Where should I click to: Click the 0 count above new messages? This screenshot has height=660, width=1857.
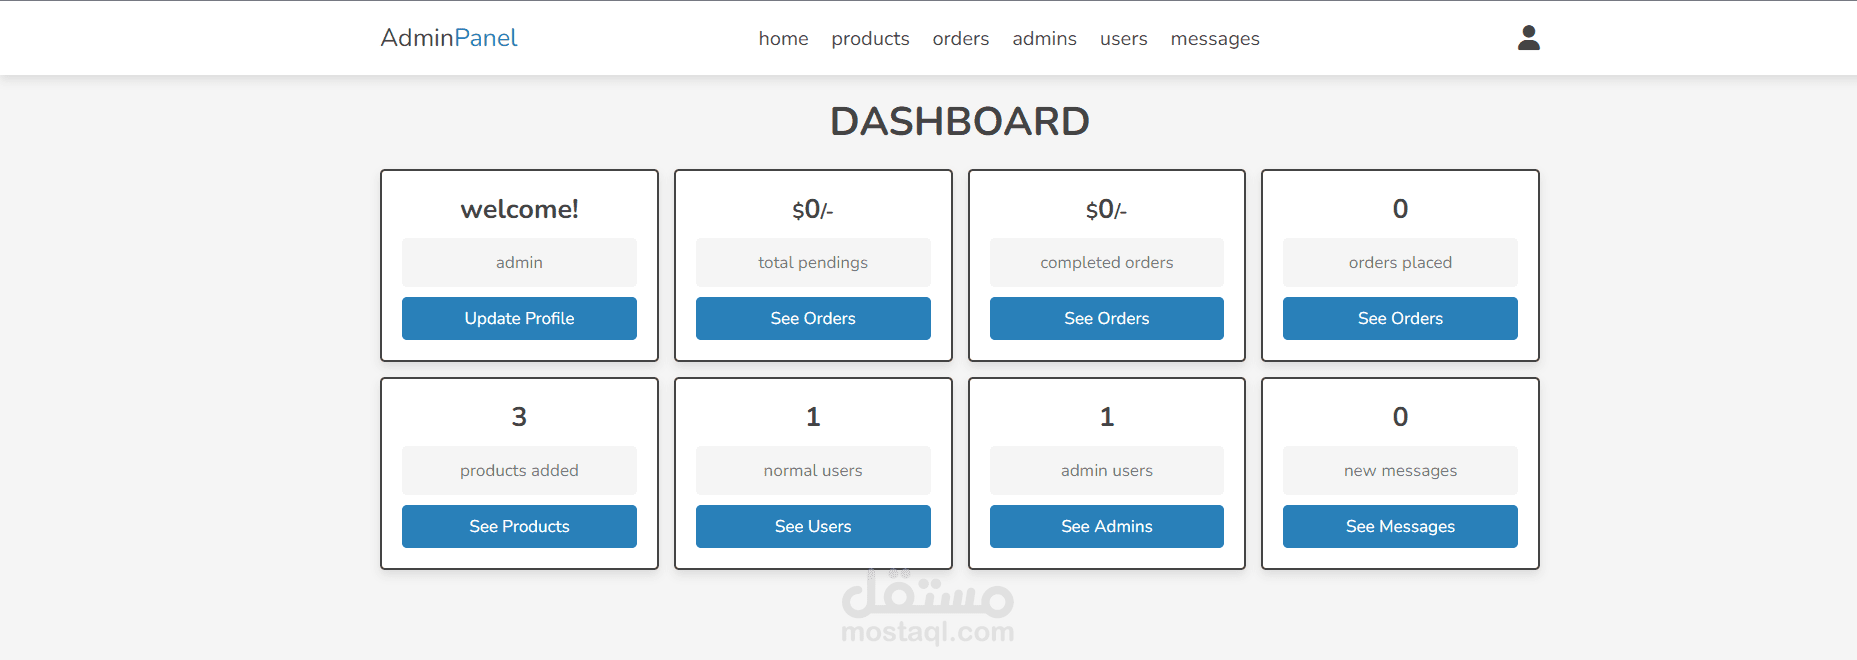[1400, 417]
